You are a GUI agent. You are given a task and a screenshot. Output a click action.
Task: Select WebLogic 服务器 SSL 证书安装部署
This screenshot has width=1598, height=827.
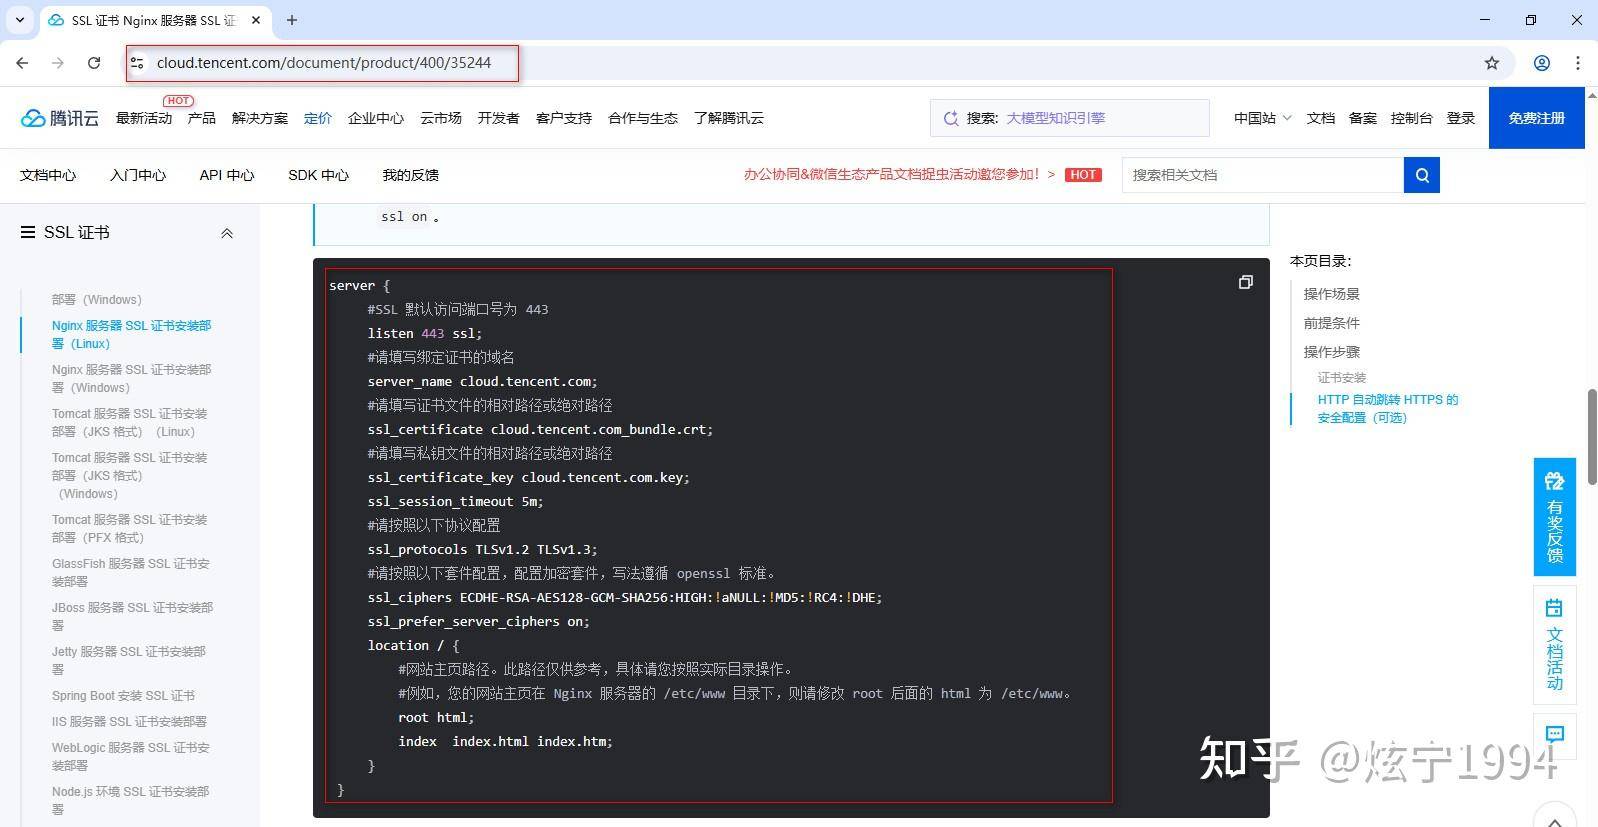(x=130, y=756)
